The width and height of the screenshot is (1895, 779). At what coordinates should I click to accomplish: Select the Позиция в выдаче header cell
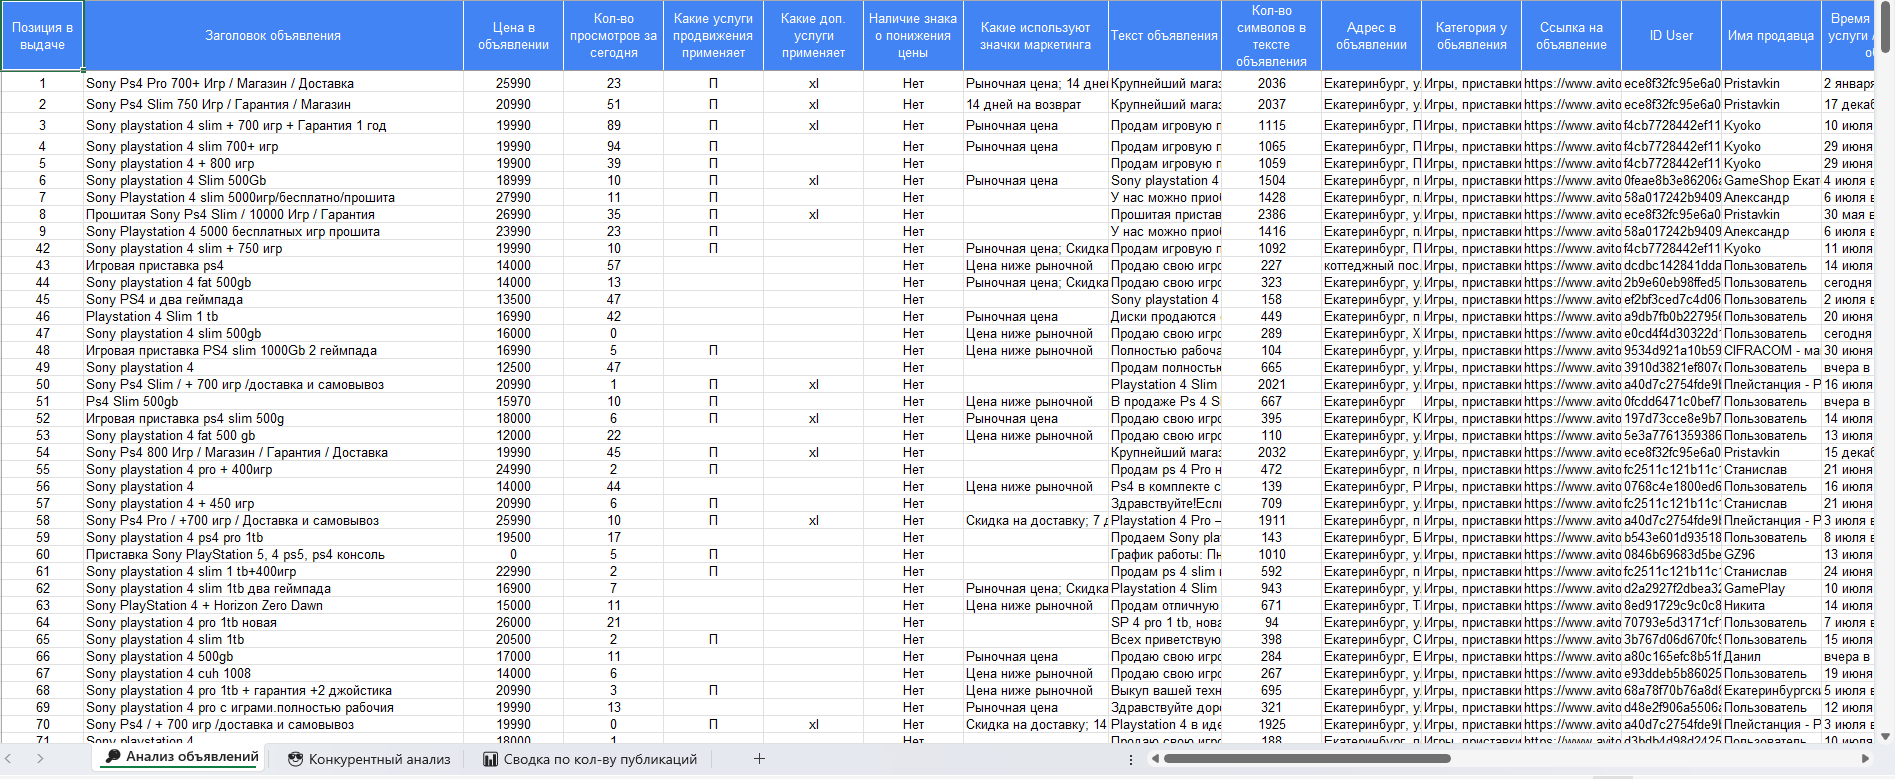[x=42, y=36]
